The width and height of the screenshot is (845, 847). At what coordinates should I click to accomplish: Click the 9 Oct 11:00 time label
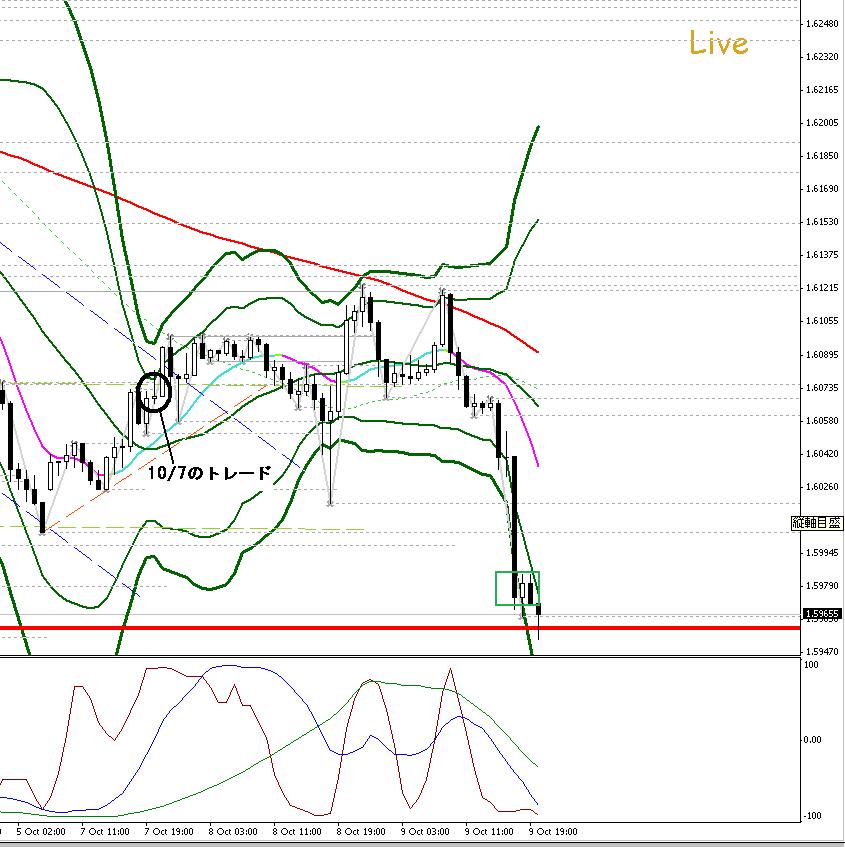click(x=489, y=831)
